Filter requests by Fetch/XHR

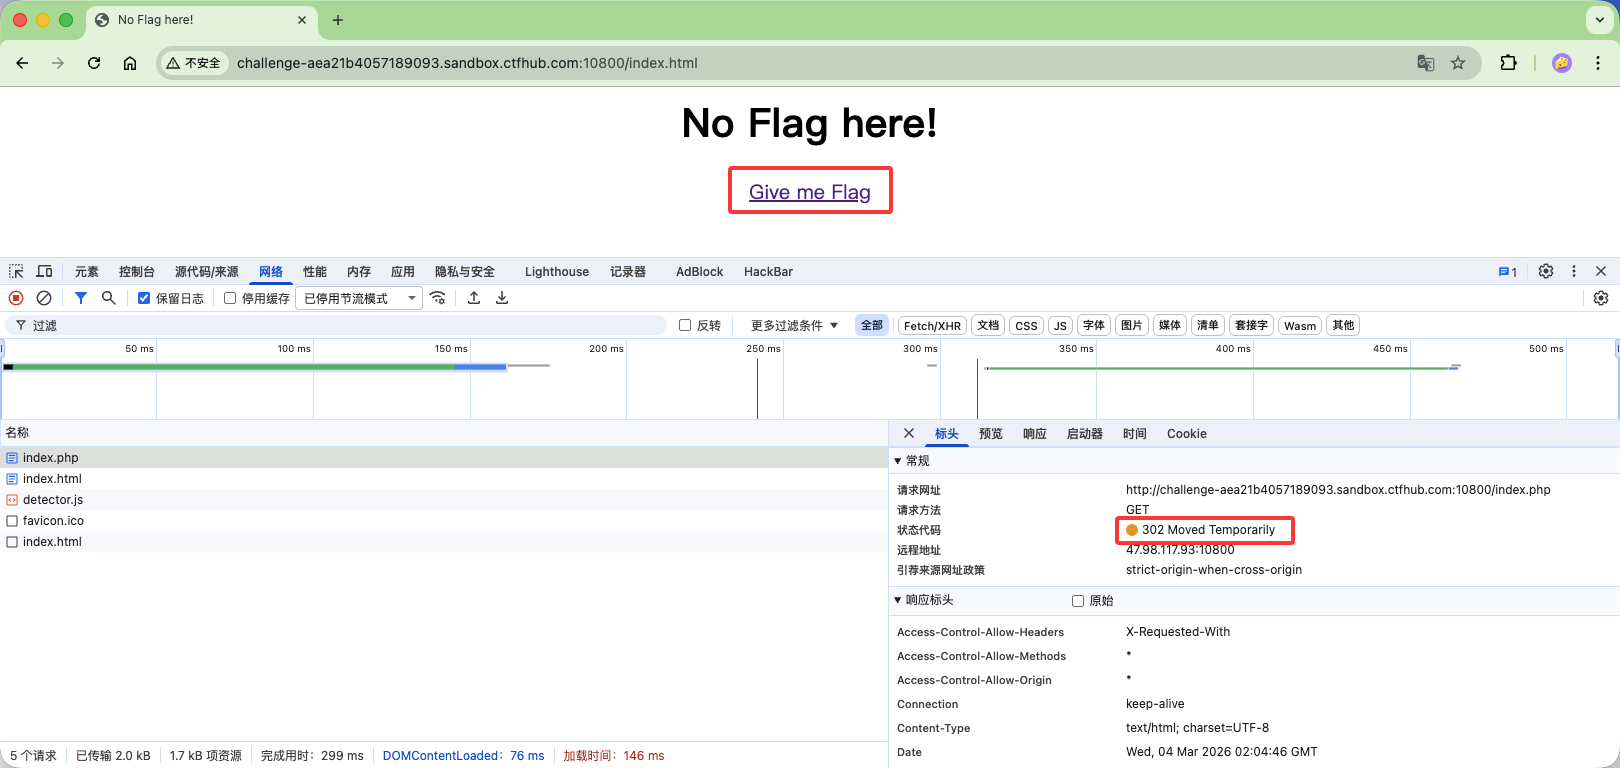932,326
